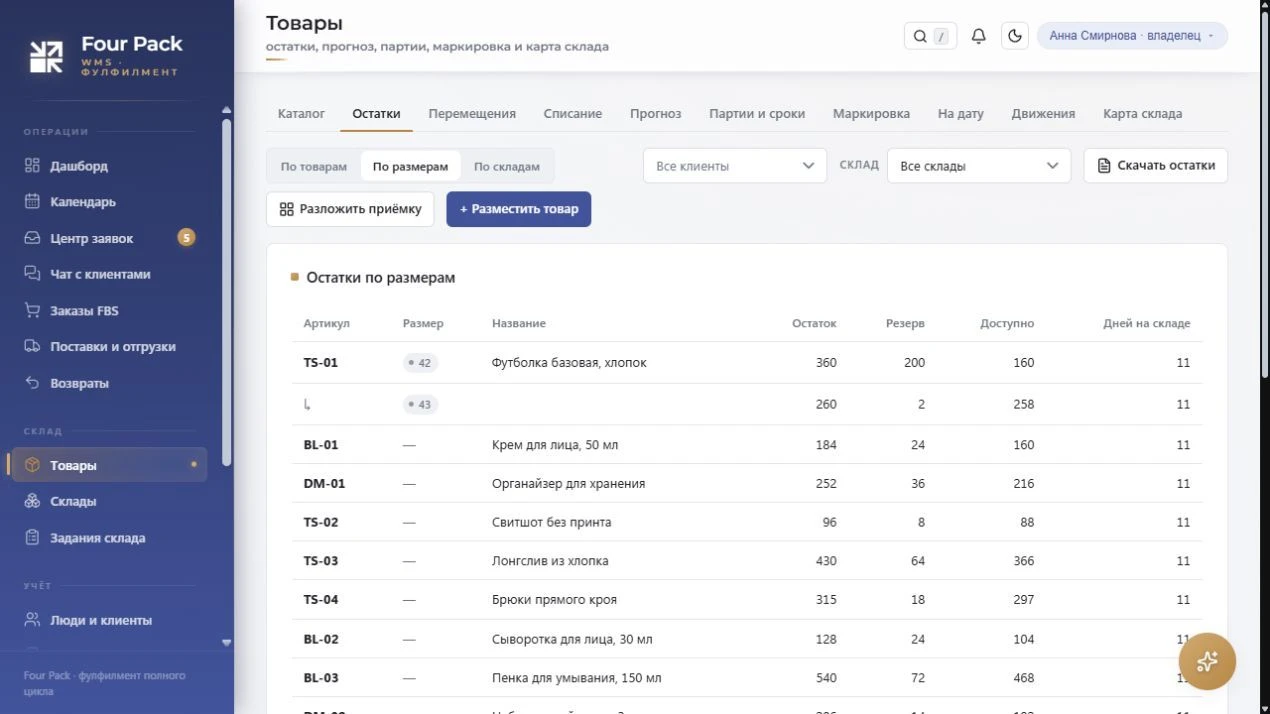Toggle dark mode moon icon

(x=1015, y=36)
